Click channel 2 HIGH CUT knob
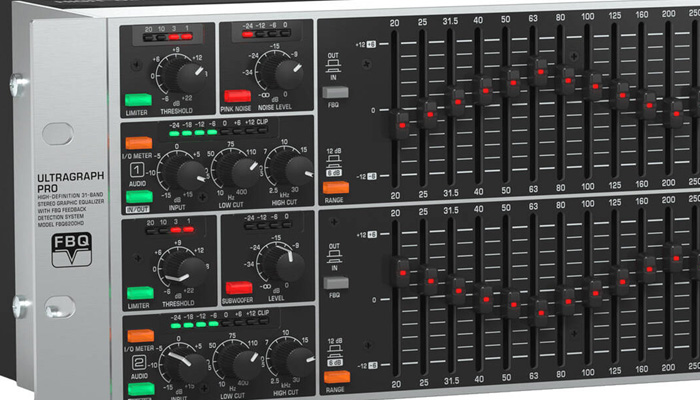Viewport: 700px width, 400px height. click(x=293, y=357)
